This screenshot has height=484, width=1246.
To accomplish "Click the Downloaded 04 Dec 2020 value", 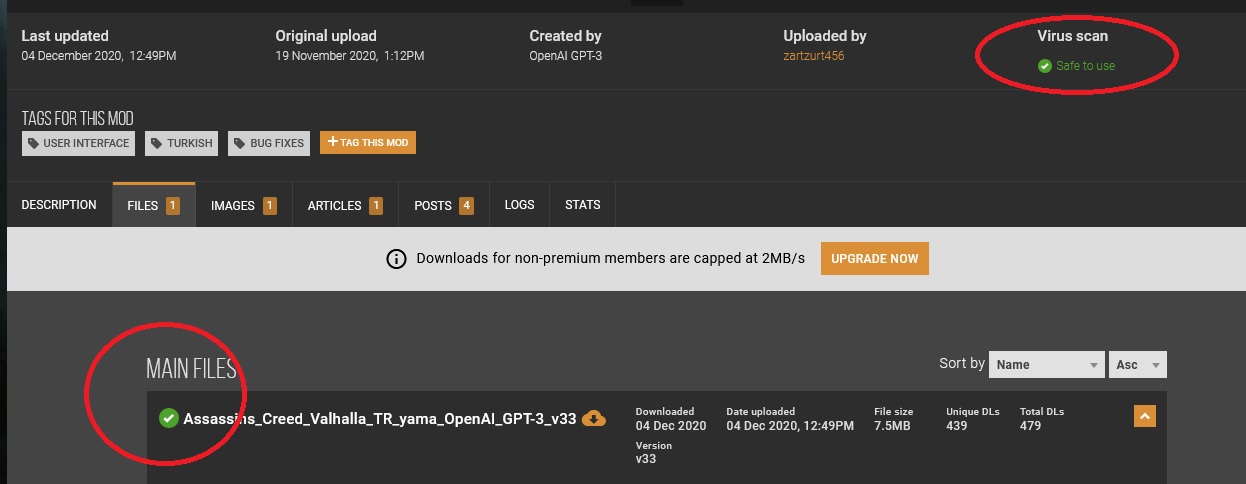I will coord(671,426).
